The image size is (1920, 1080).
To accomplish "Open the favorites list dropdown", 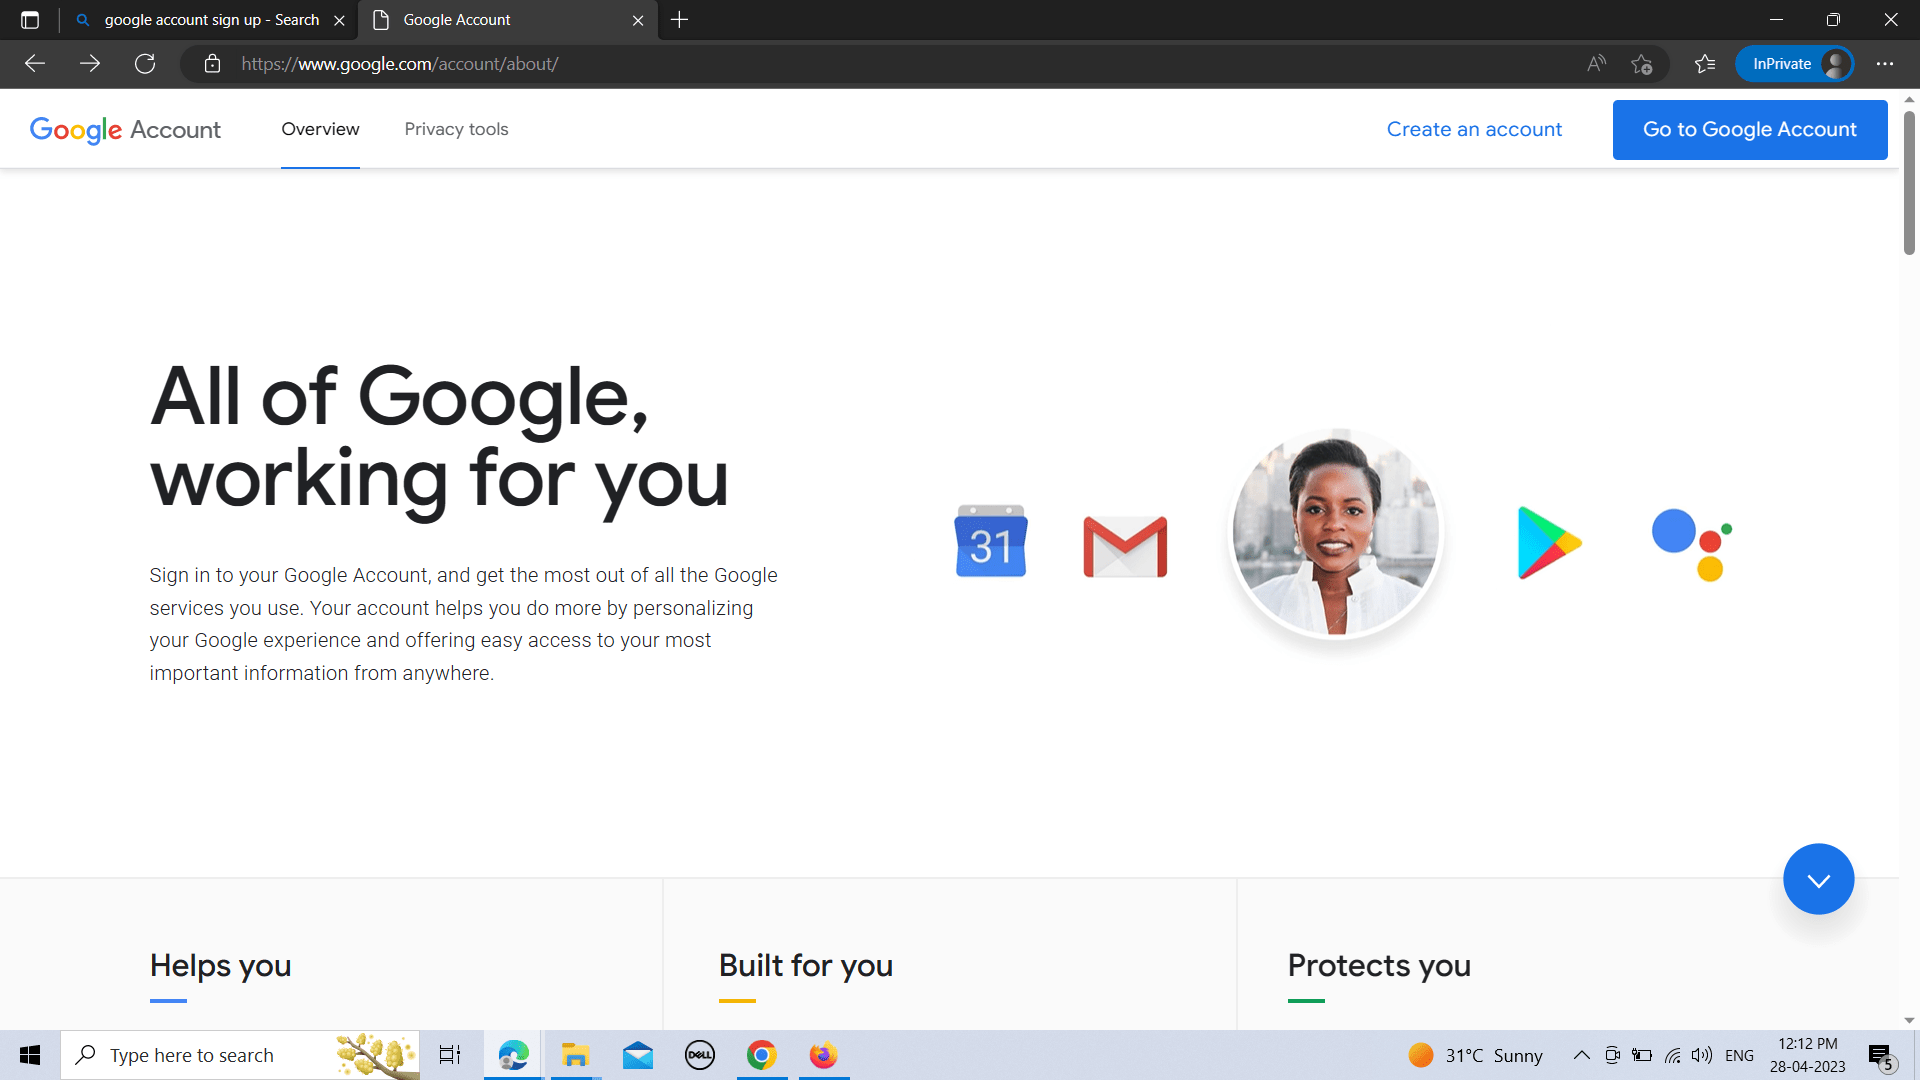I will 1705,63.
